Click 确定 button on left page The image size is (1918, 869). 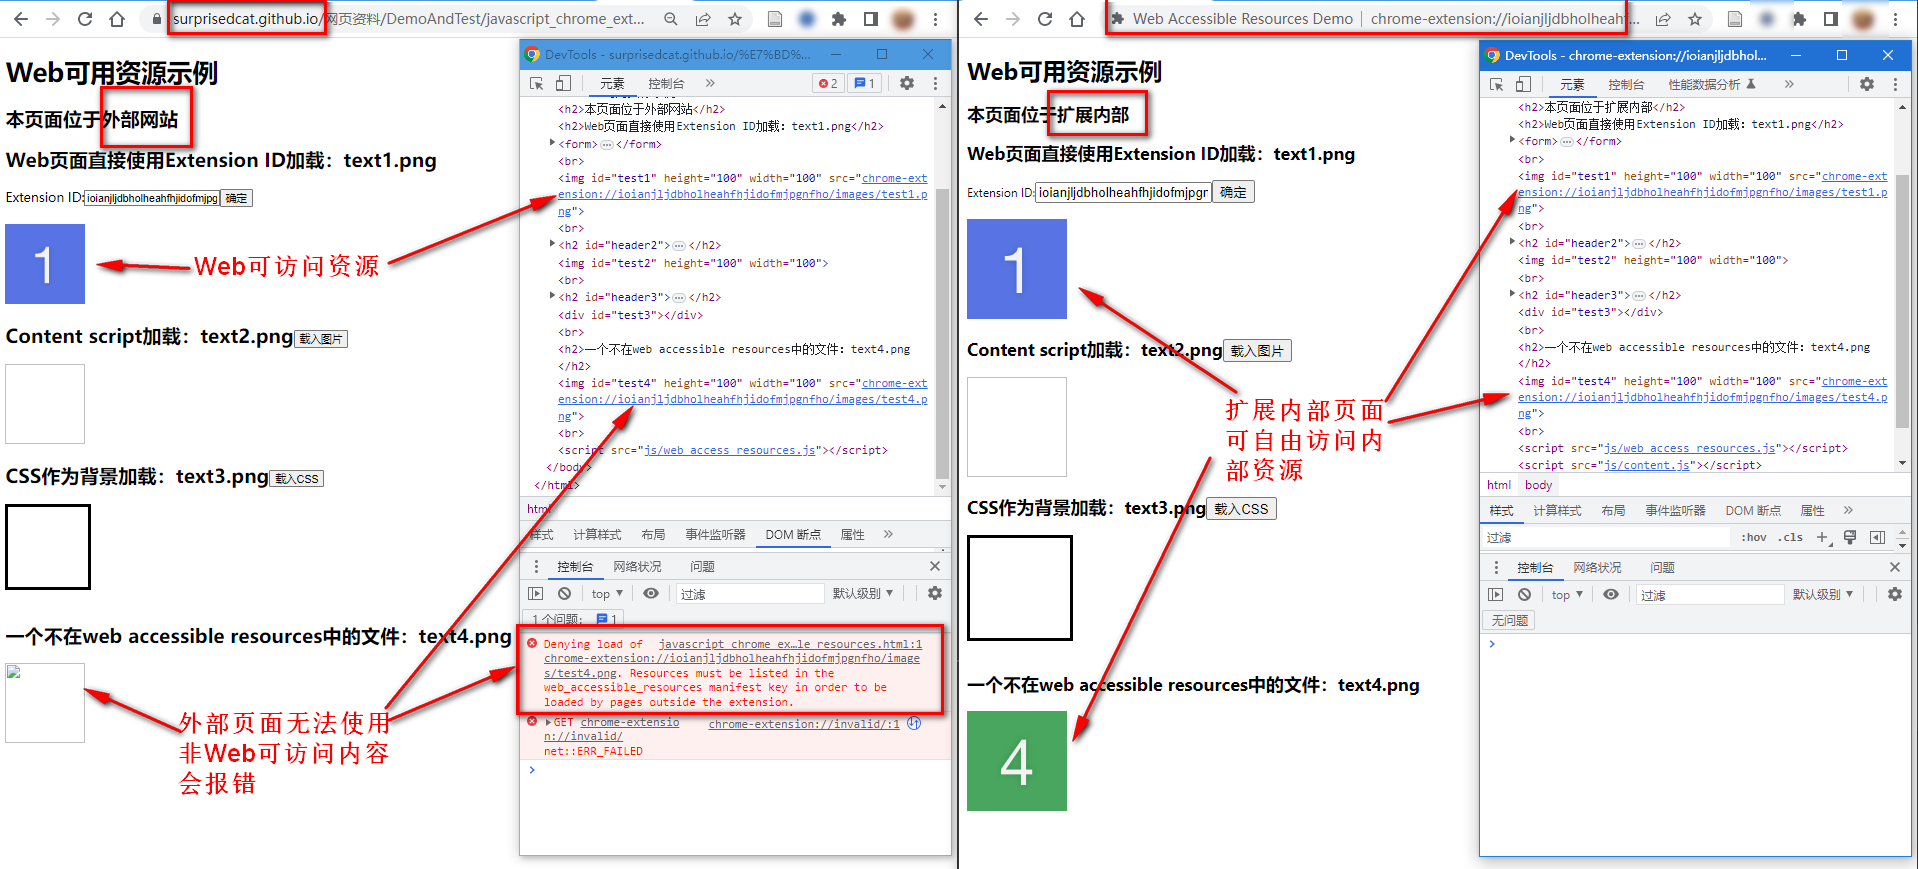[236, 198]
